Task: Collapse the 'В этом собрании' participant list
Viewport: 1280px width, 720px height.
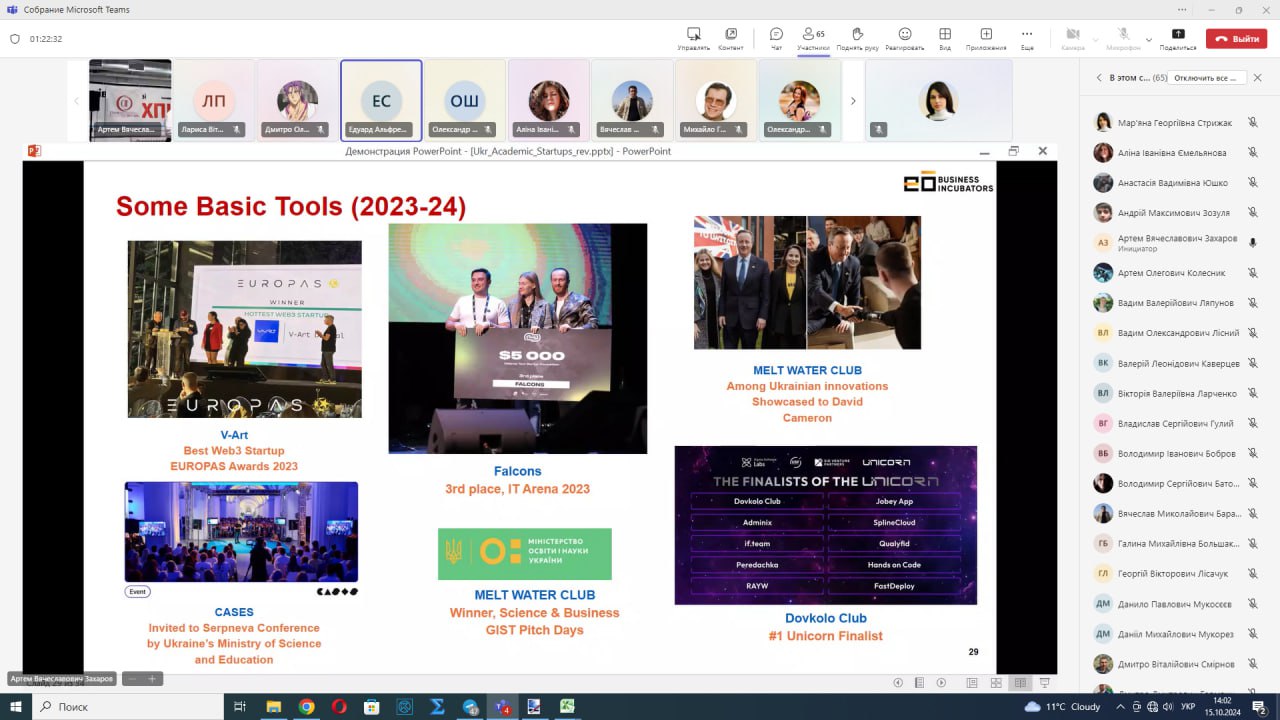Action: [1099, 78]
